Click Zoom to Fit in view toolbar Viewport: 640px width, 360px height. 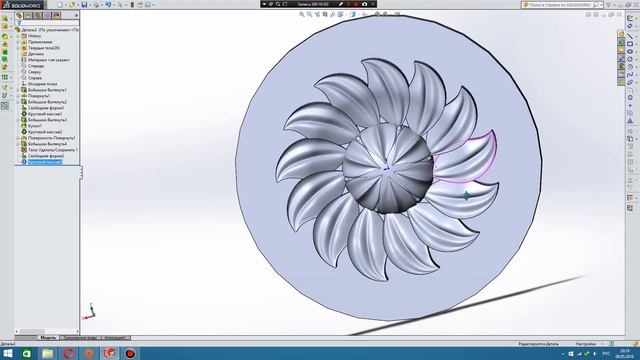302,15
